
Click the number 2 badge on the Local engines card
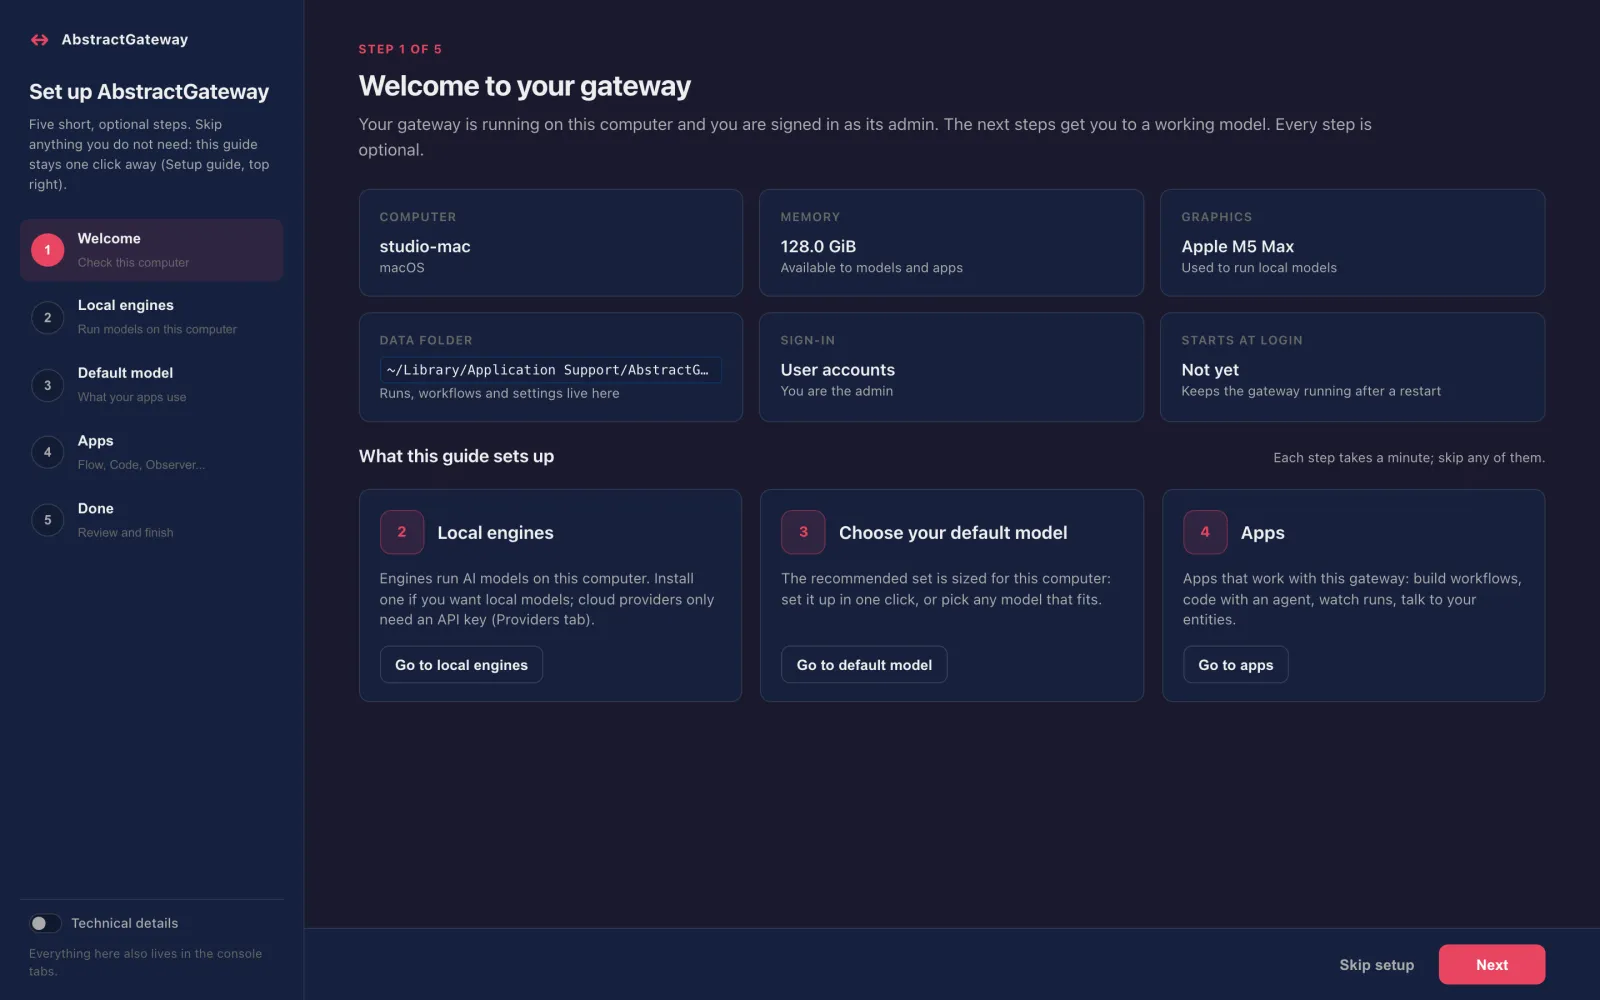402,532
